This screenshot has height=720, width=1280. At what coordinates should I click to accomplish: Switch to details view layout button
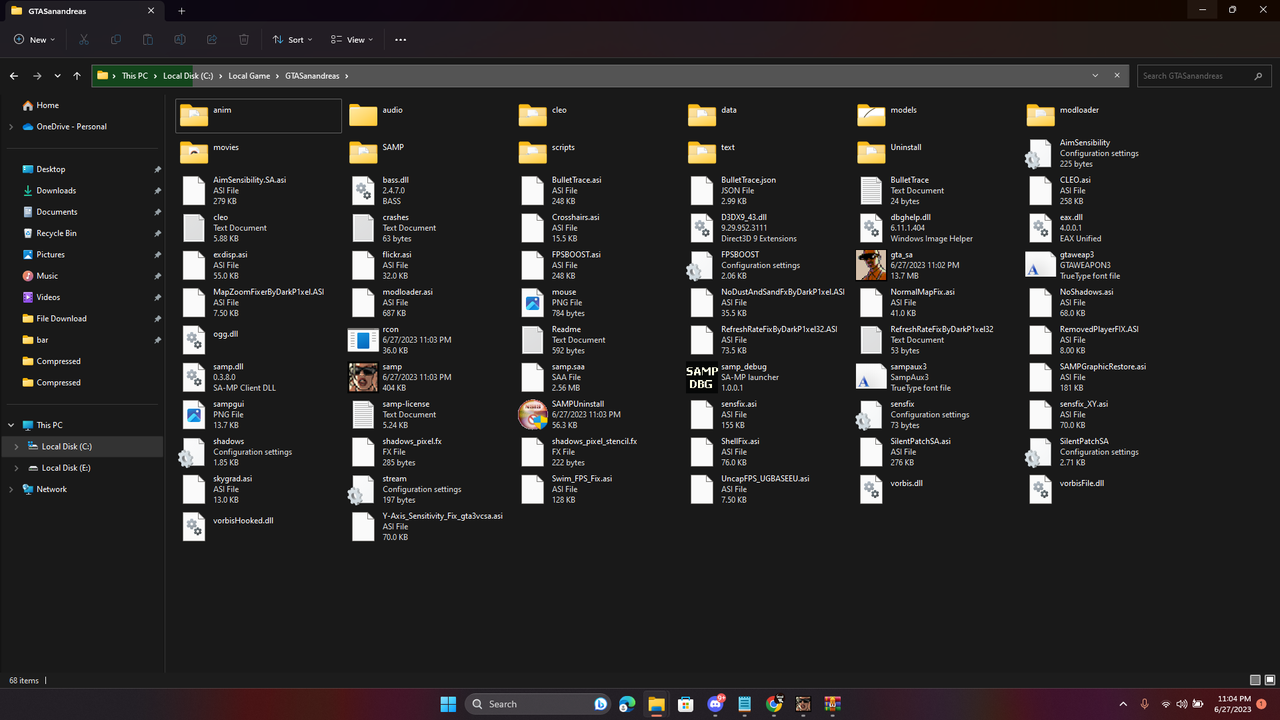pyautogui.click(x=1255, y=680)
